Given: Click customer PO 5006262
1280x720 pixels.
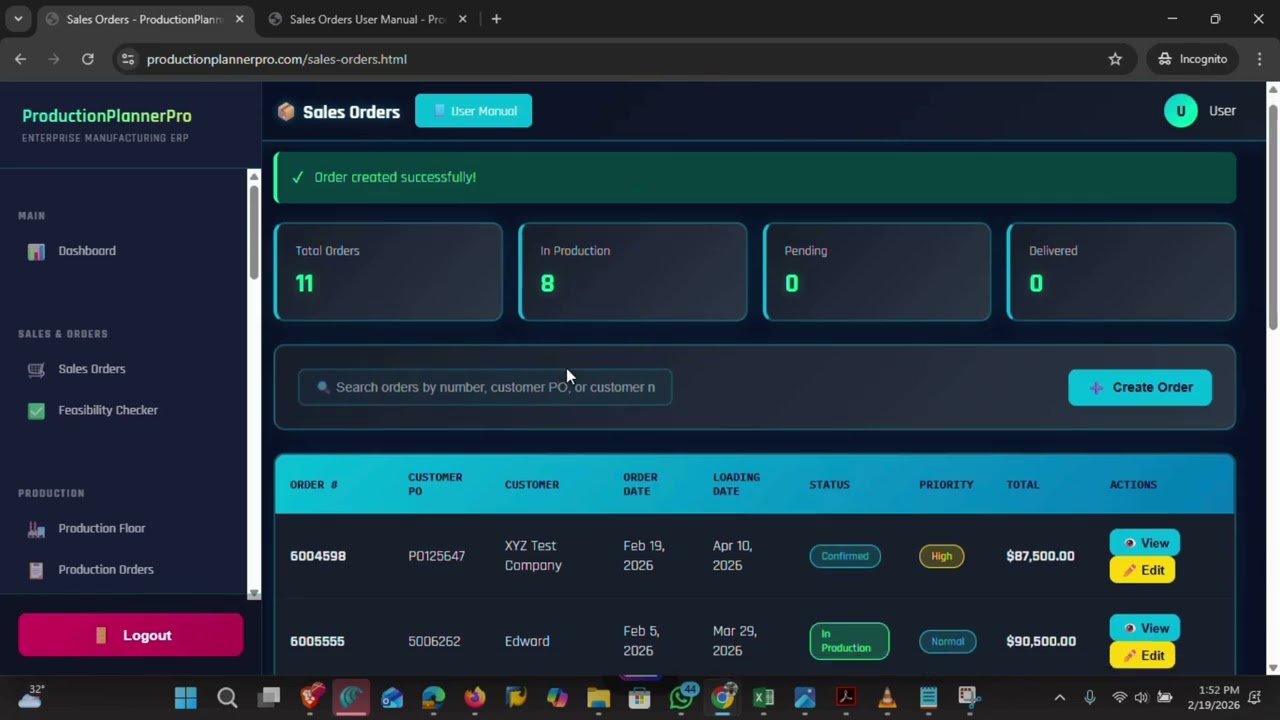Looking at the screenshot, I should coord(434,642).
